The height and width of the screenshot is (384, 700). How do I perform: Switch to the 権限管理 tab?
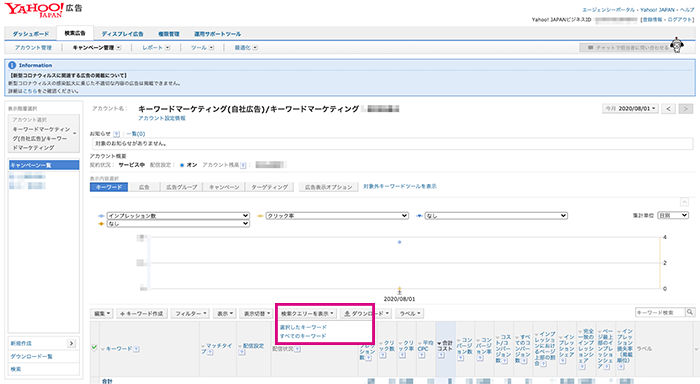tap(169, 34)
